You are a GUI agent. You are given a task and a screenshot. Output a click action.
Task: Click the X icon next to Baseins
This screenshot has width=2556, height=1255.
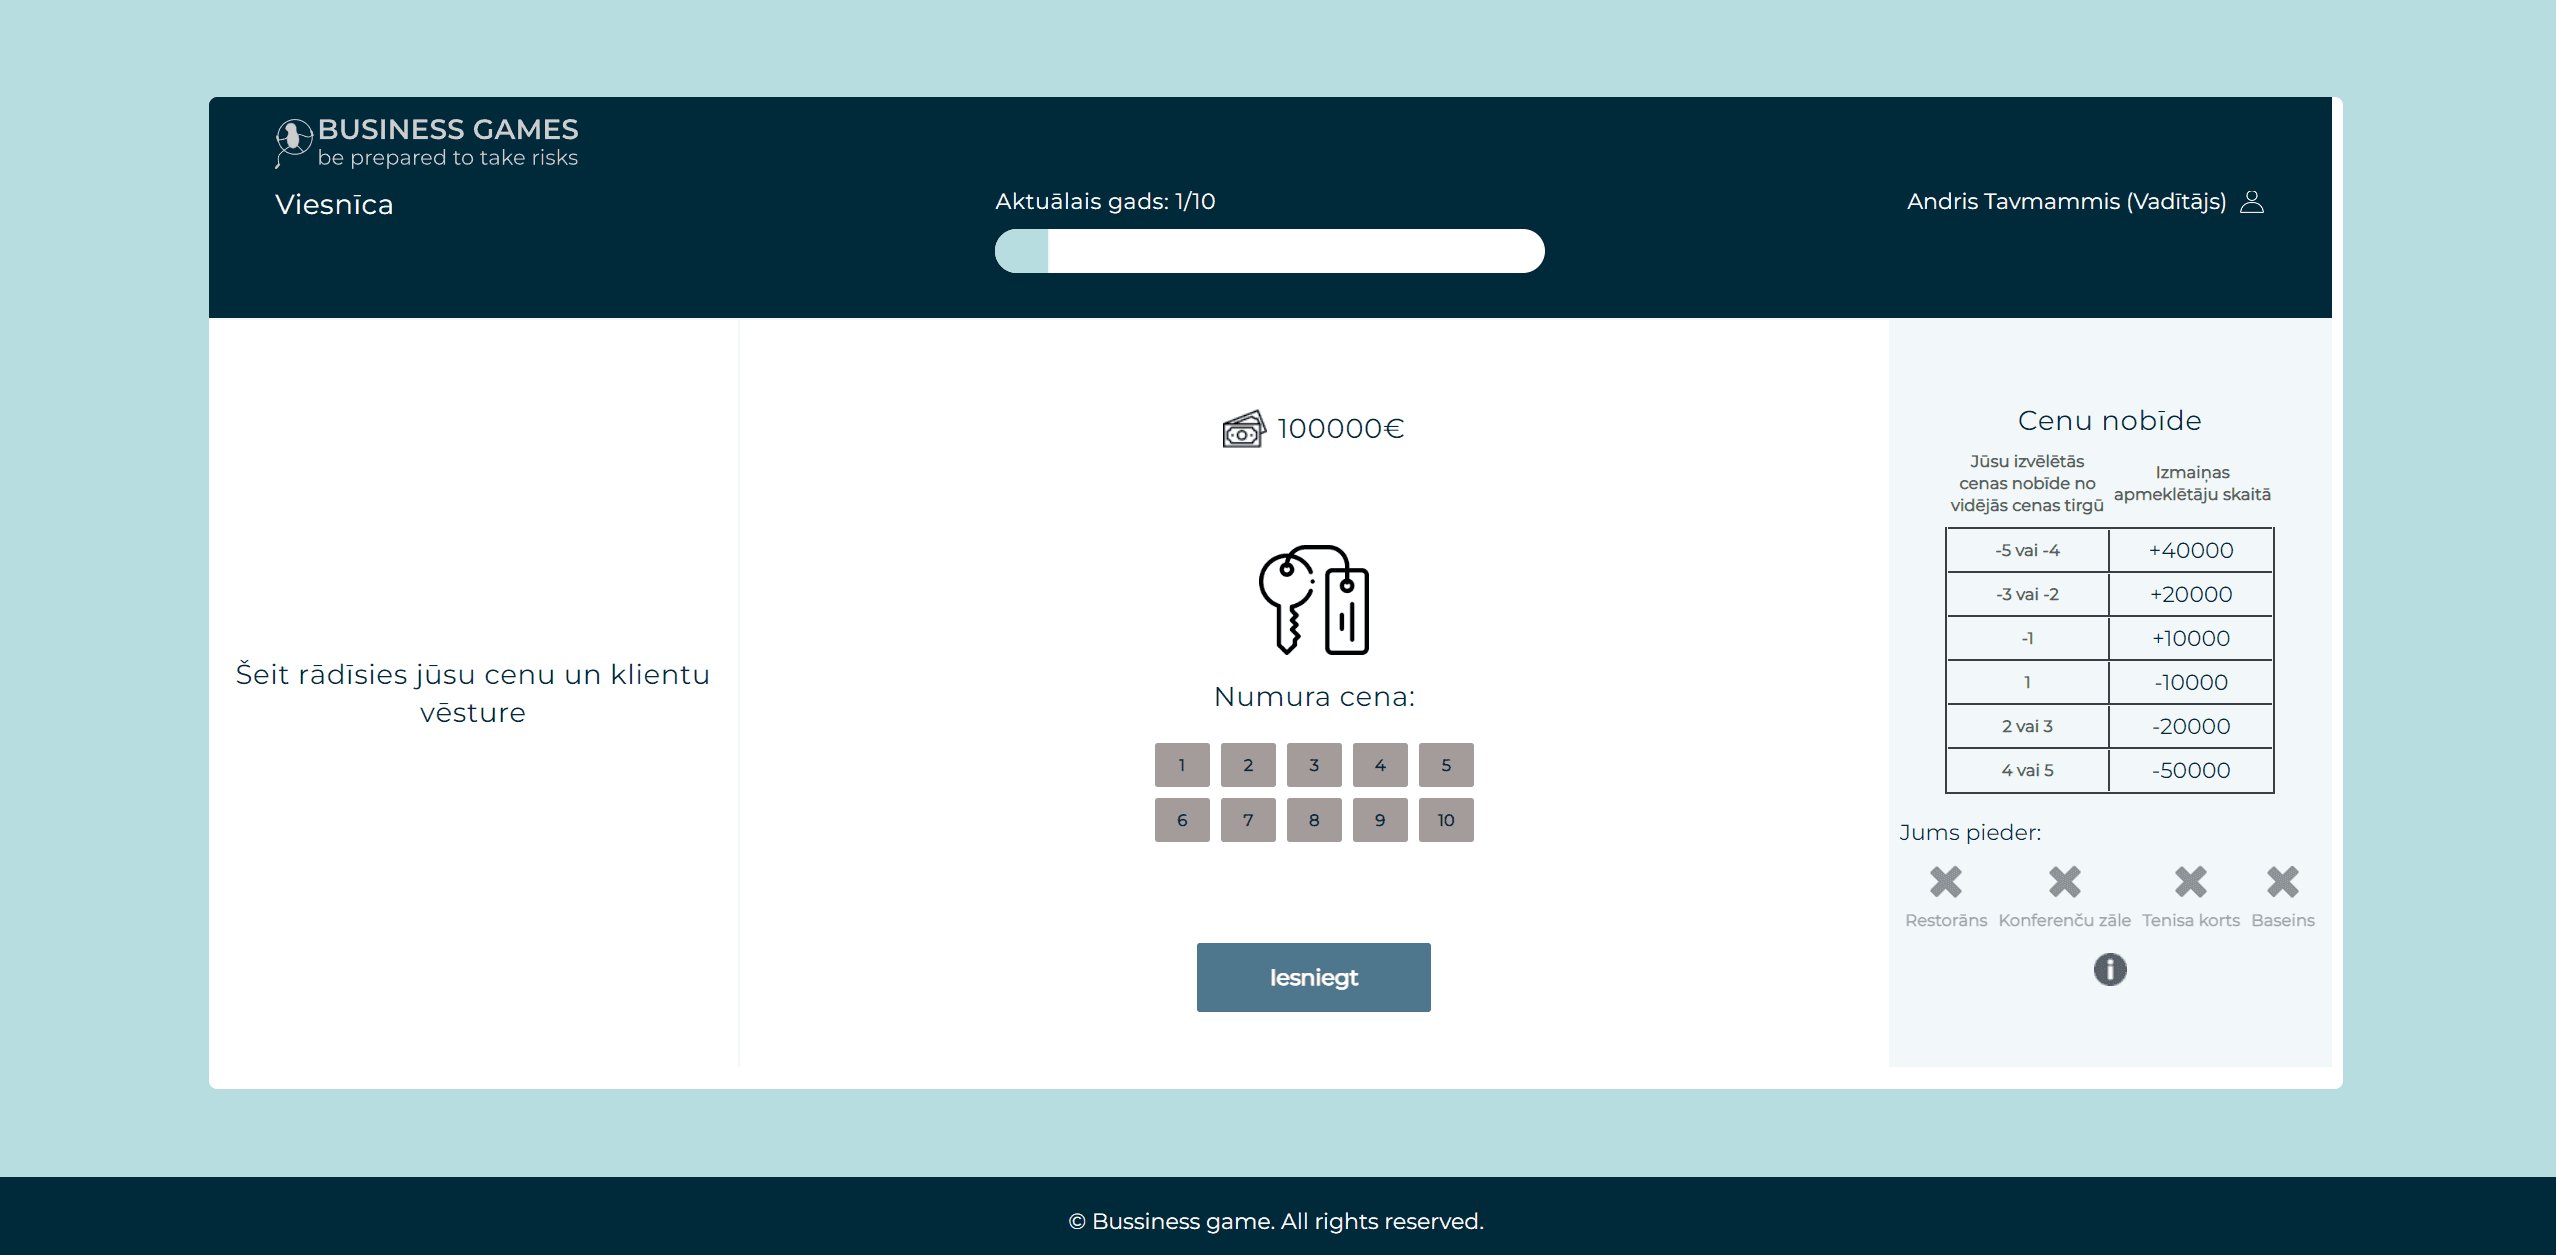tap(2284, 882)
